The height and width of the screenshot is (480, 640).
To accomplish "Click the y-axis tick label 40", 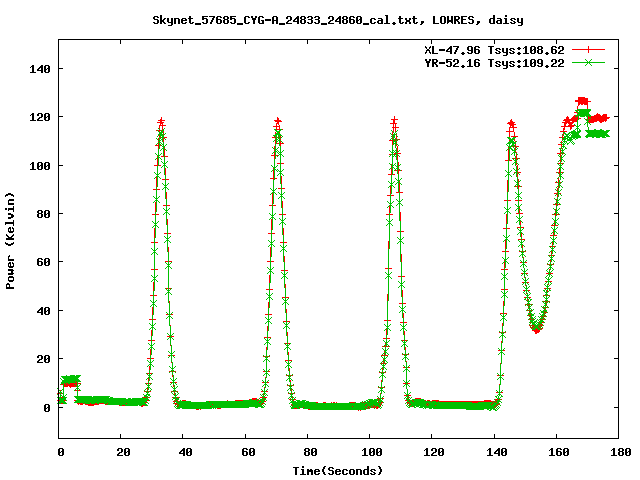I will point(43,311).
